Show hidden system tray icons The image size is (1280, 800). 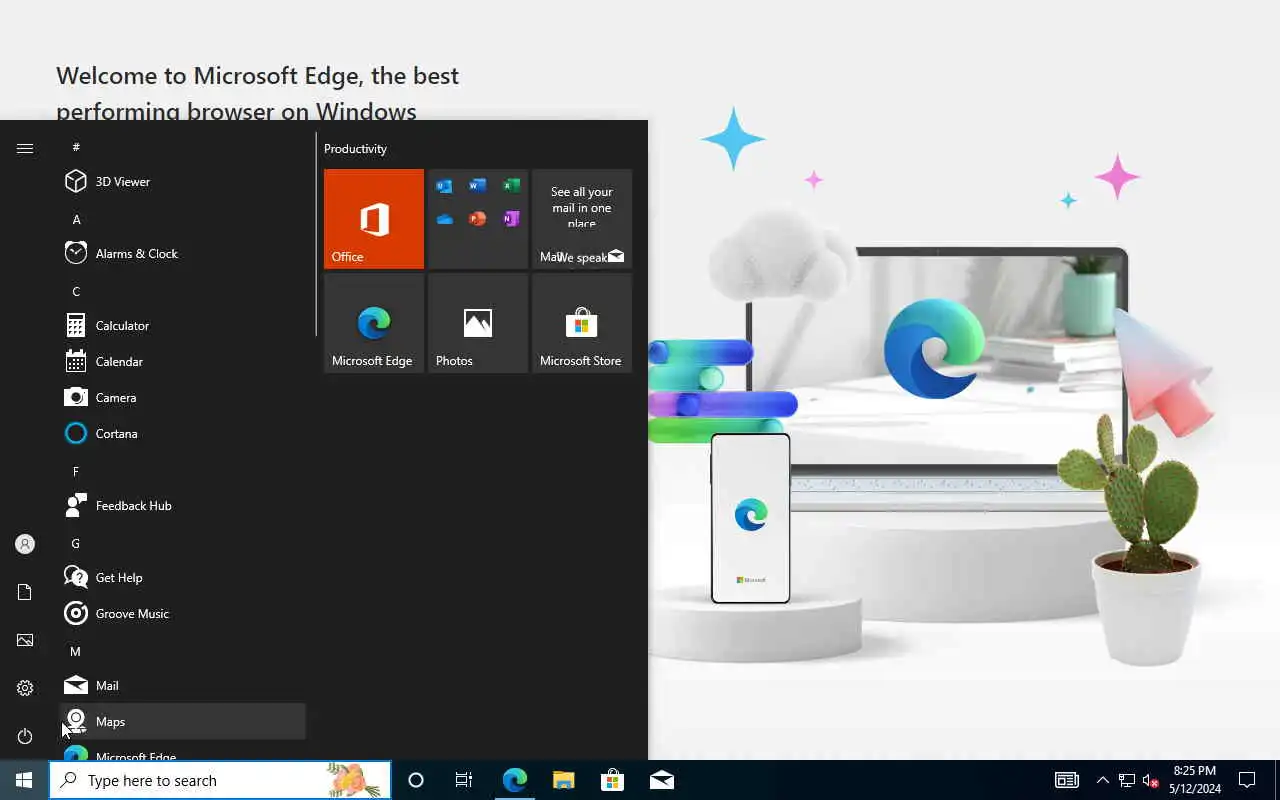point(1102,780)
